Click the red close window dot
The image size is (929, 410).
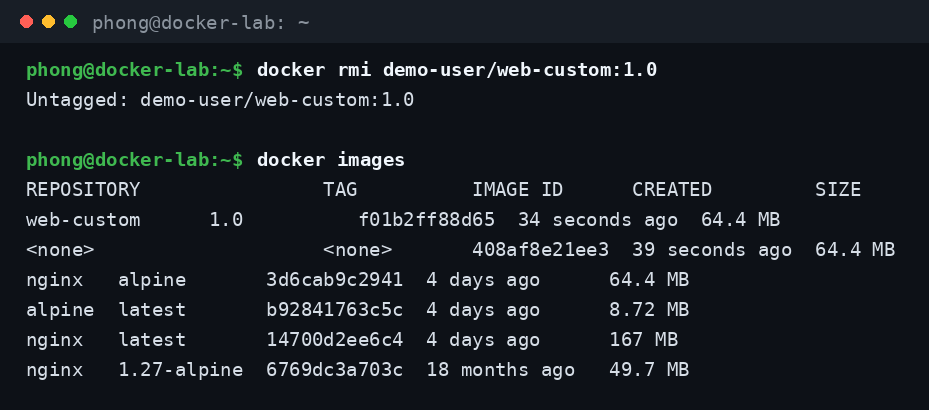pos(26,22)
